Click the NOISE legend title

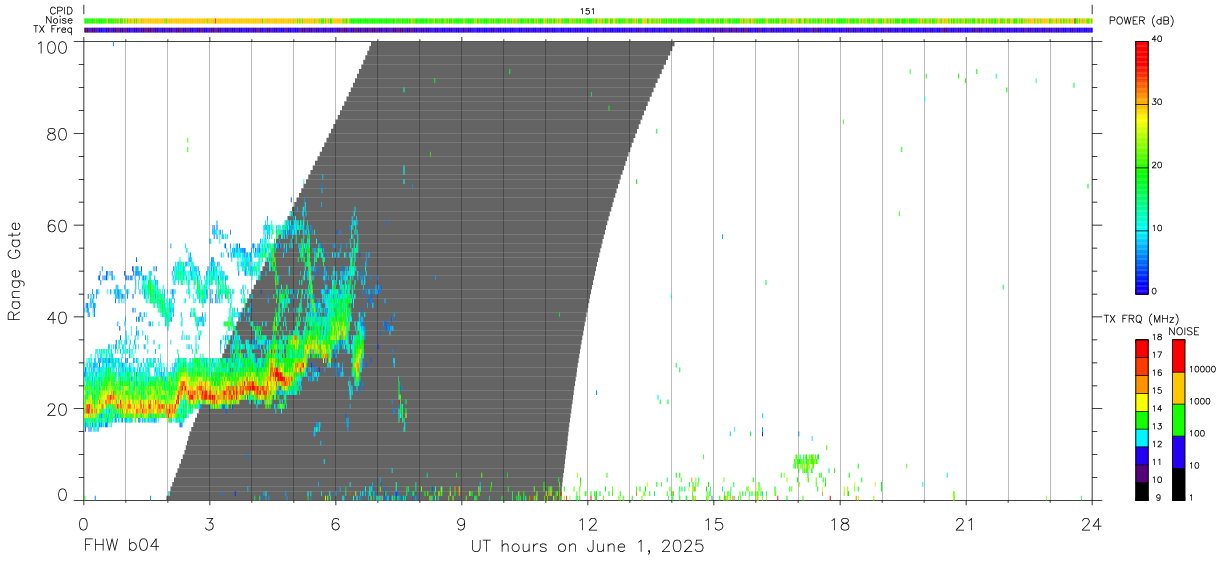[1185, 331]
